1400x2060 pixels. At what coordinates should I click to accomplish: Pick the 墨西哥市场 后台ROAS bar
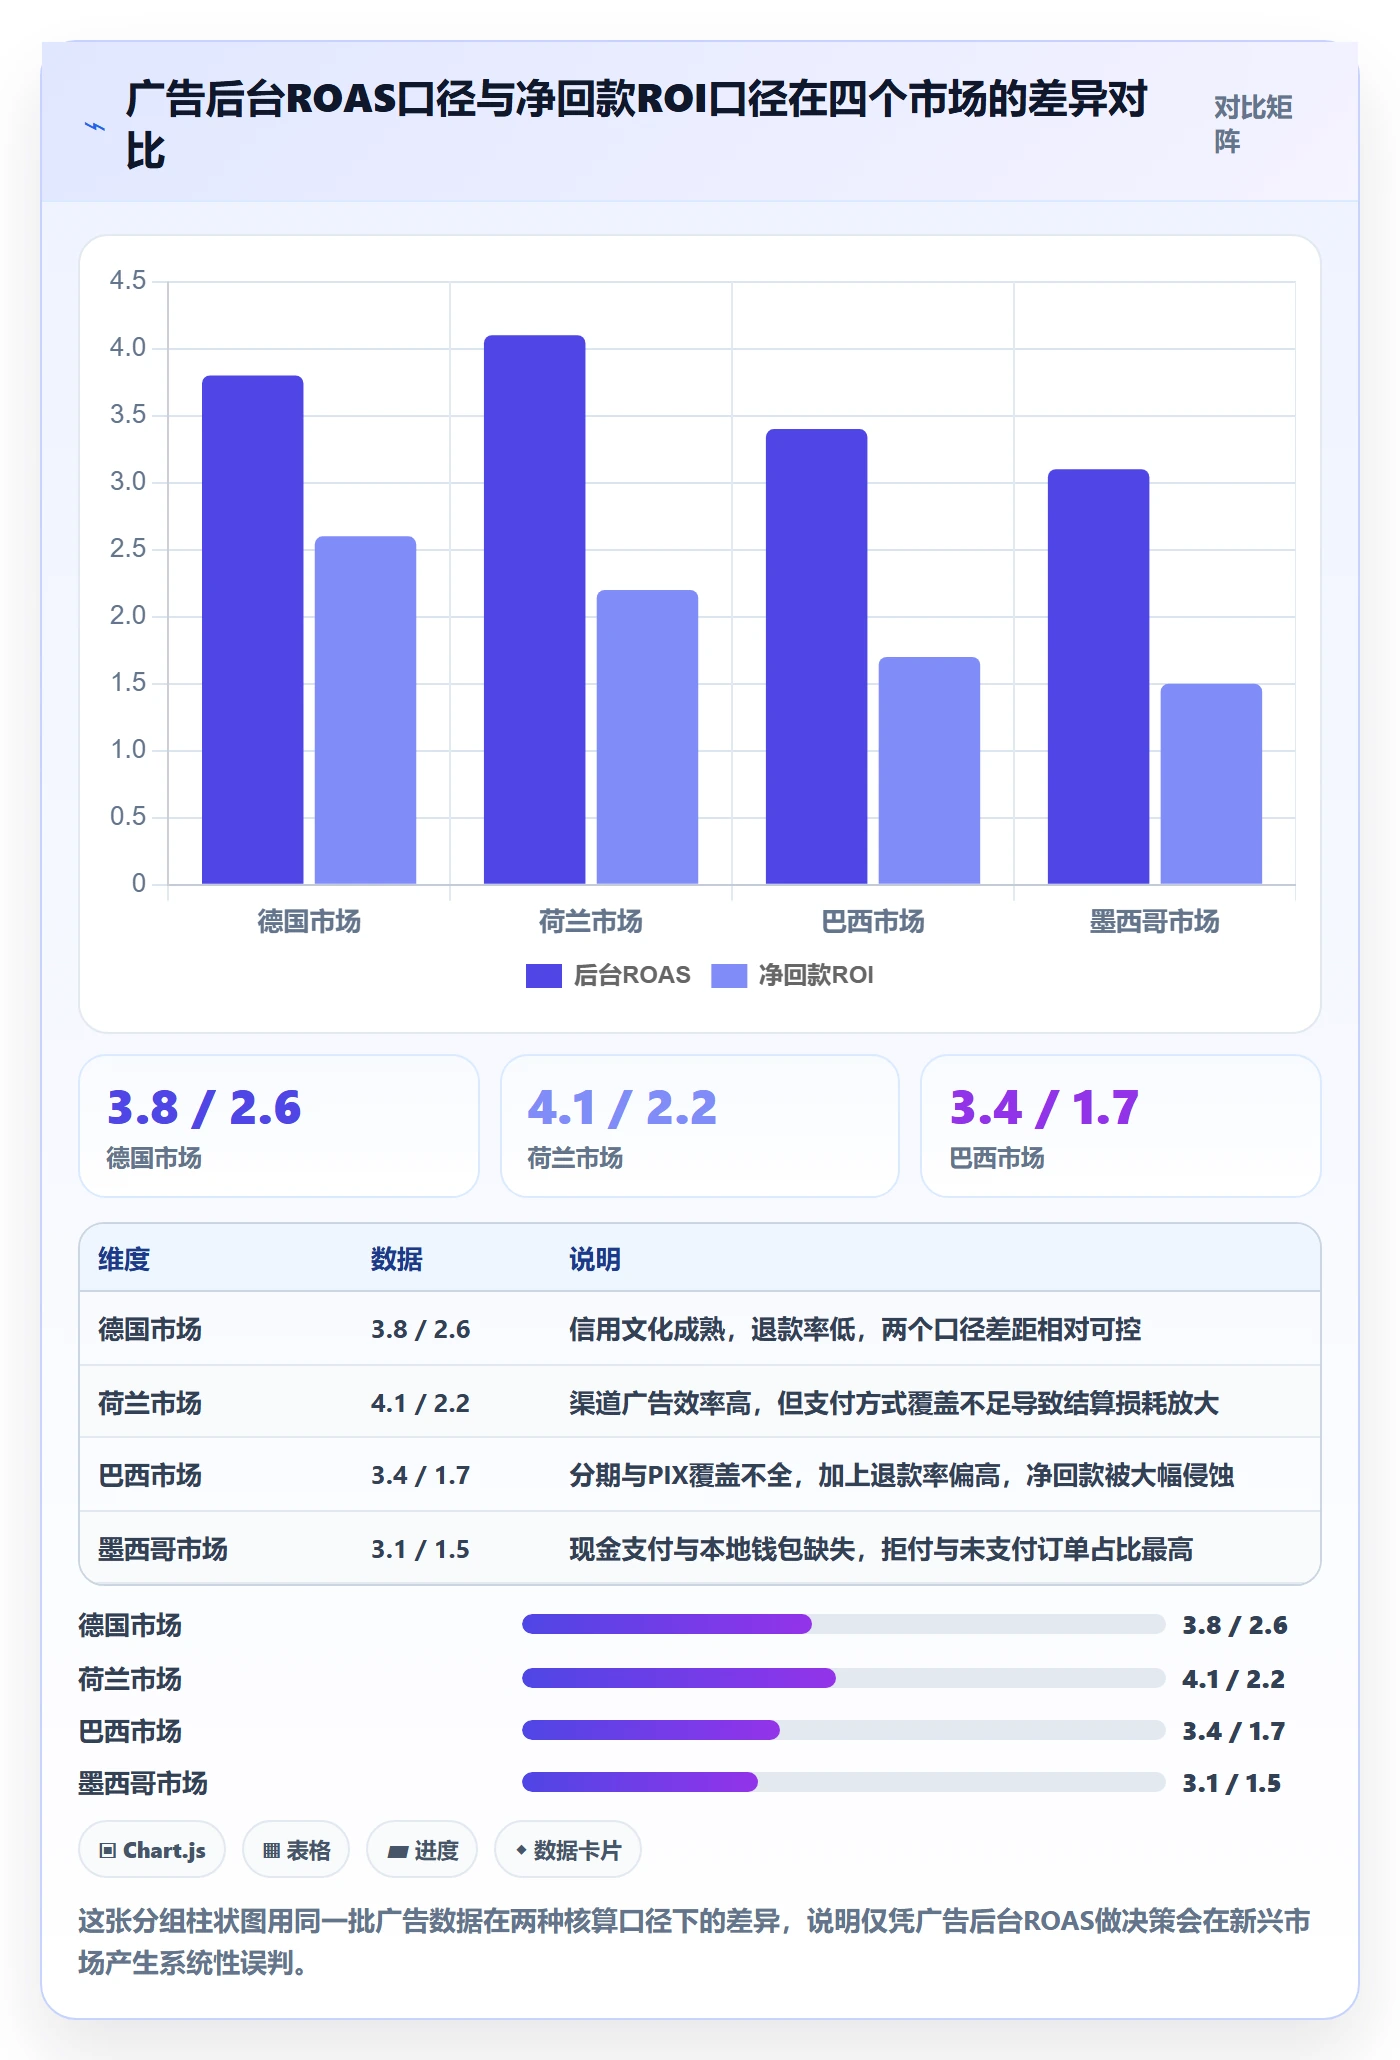tap(1099, 677)
